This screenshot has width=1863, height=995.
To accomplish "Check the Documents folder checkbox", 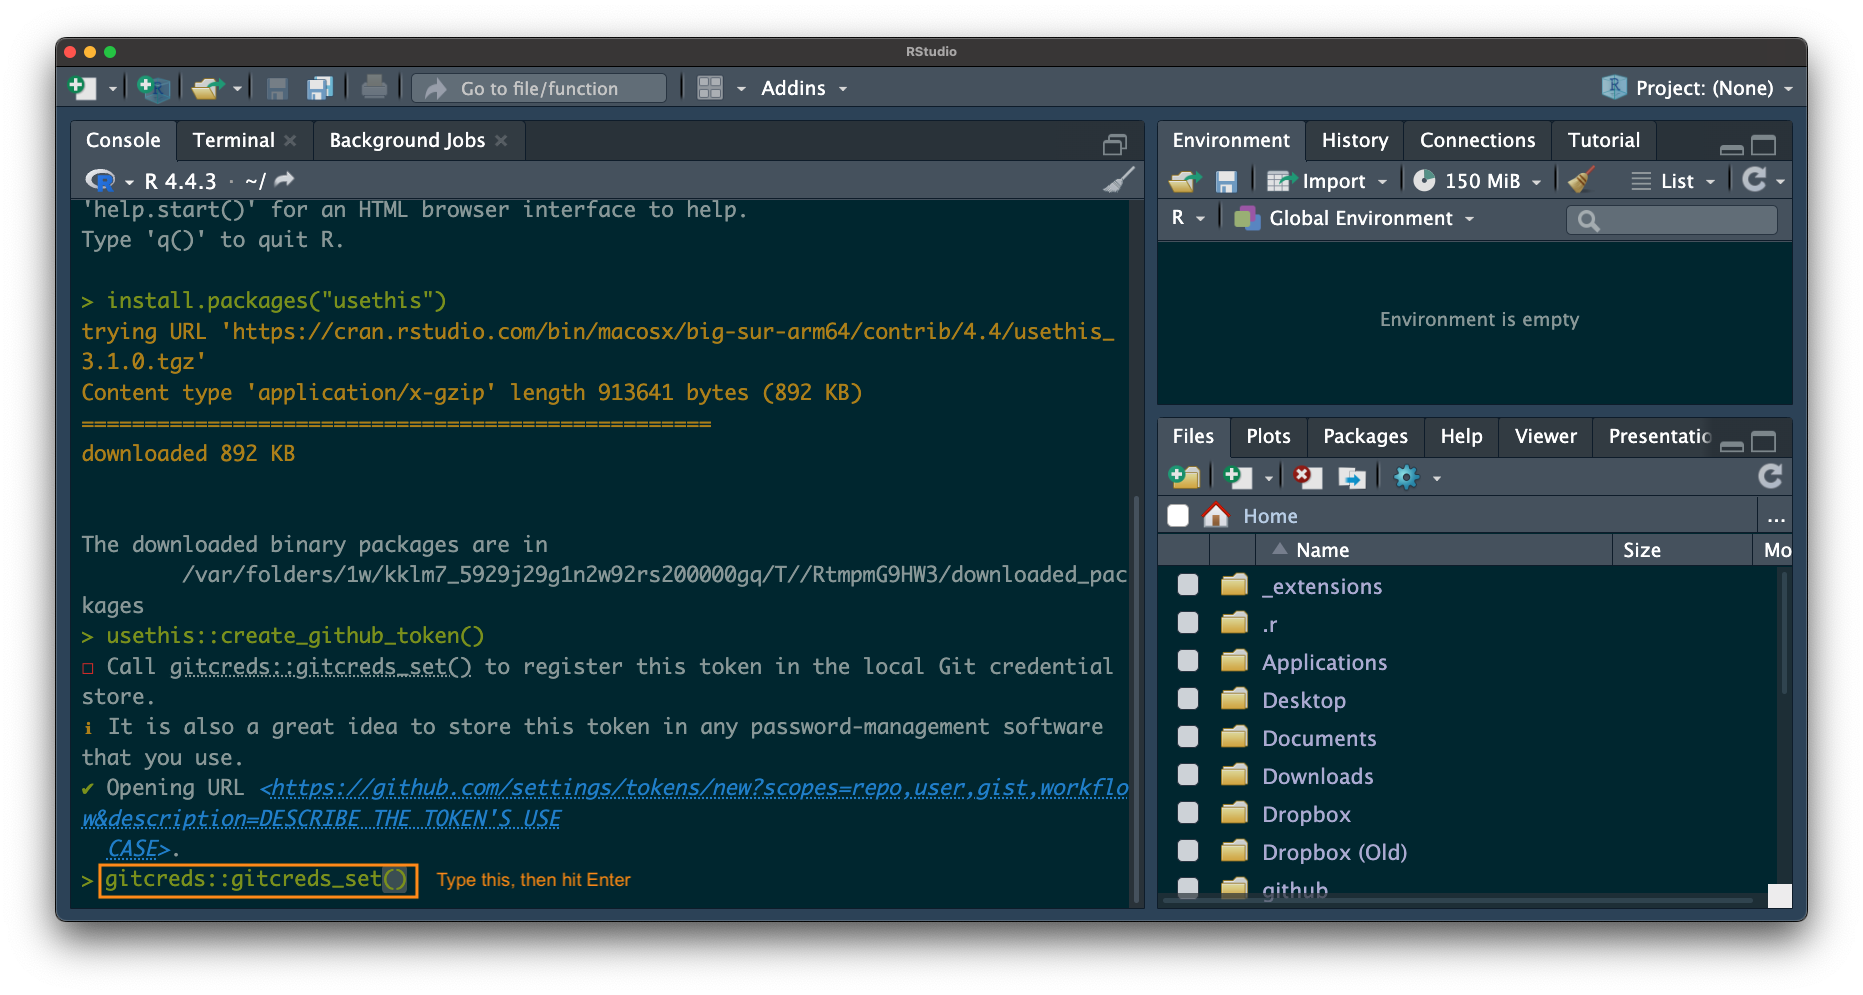I will 1188,738.
